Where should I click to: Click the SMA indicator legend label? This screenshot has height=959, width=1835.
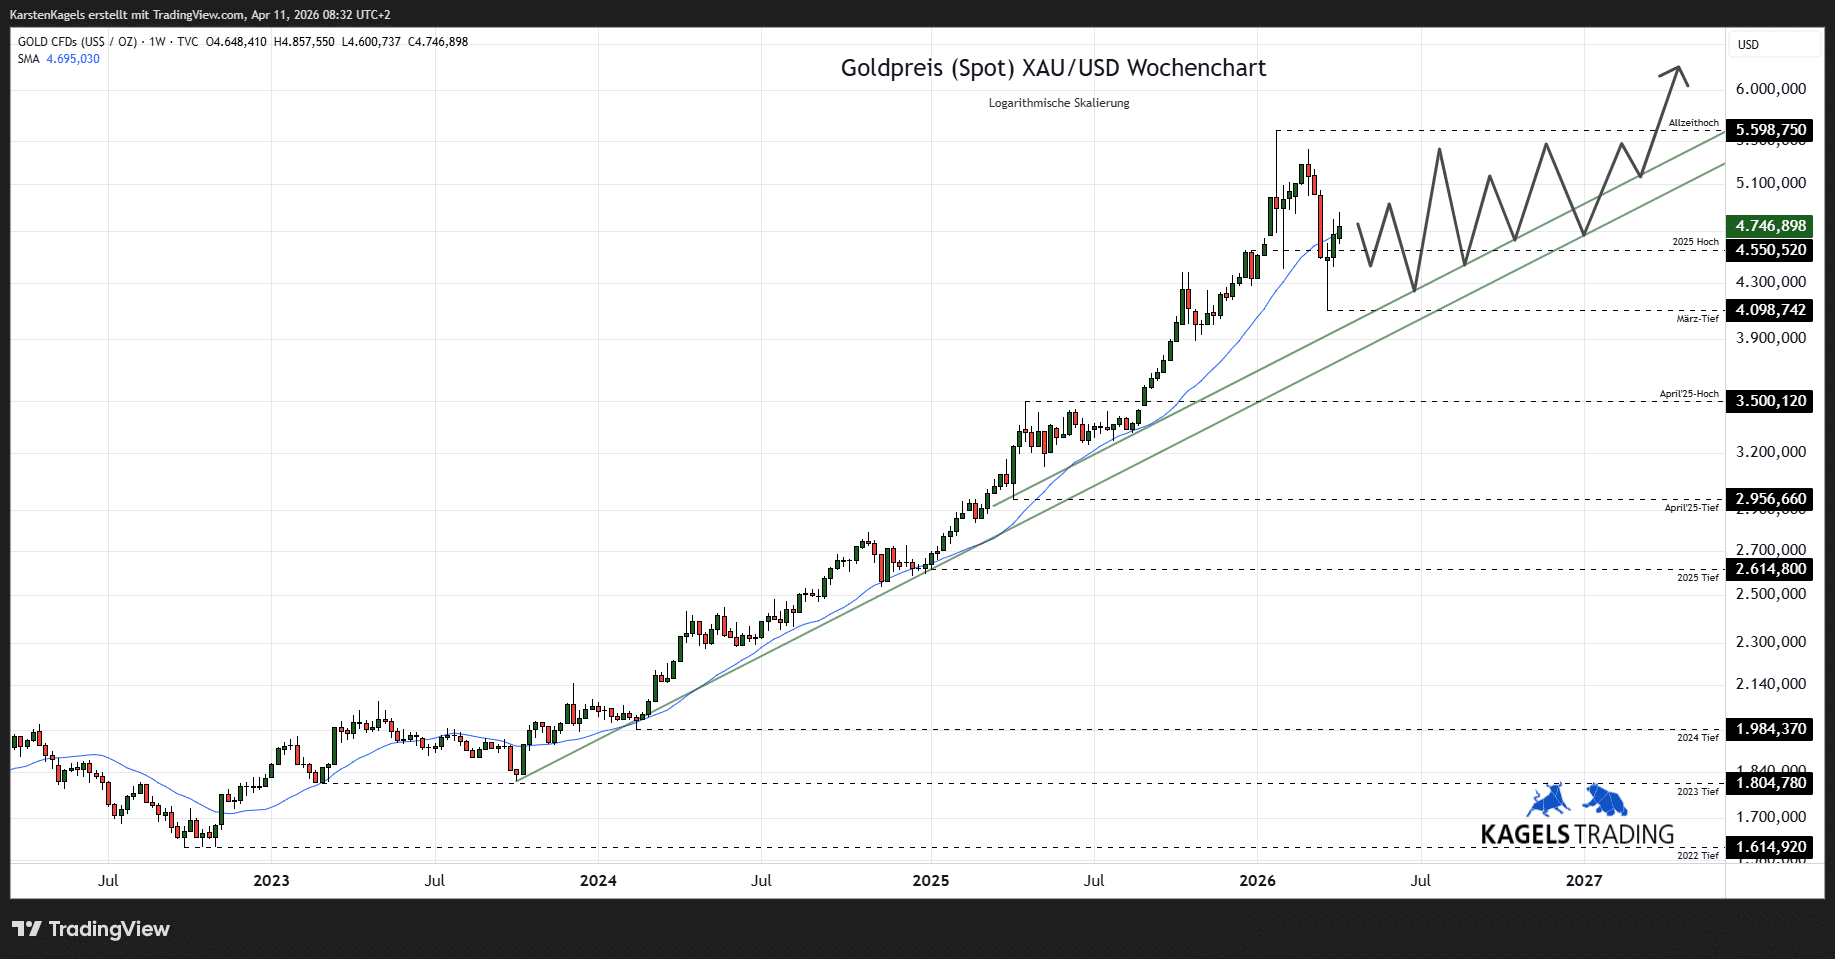(x=28, y=59)
